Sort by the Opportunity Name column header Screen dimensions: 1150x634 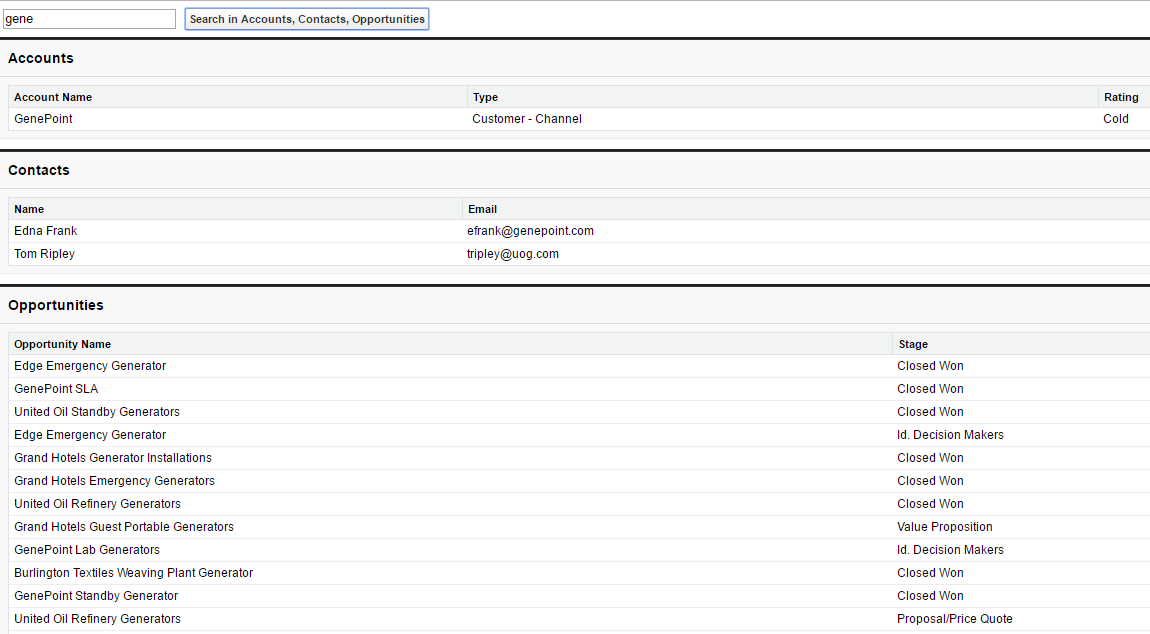62,344
